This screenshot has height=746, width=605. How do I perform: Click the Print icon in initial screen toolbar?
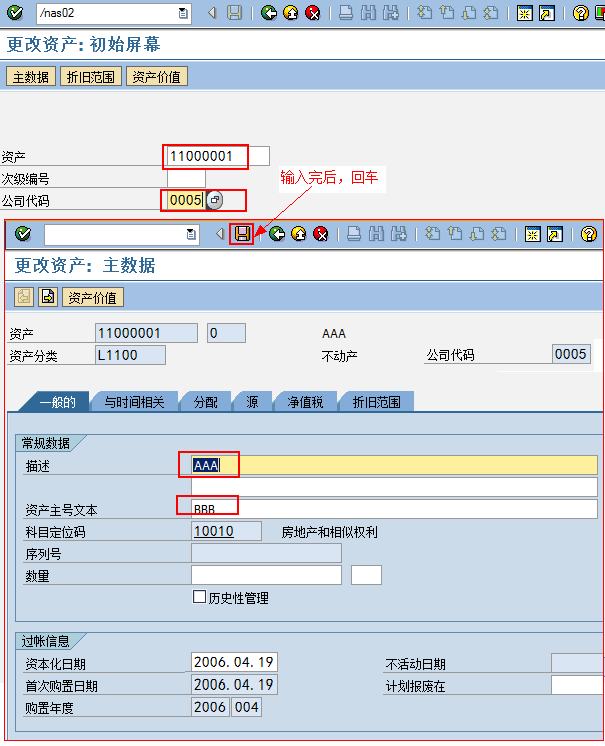pos(346,13)
